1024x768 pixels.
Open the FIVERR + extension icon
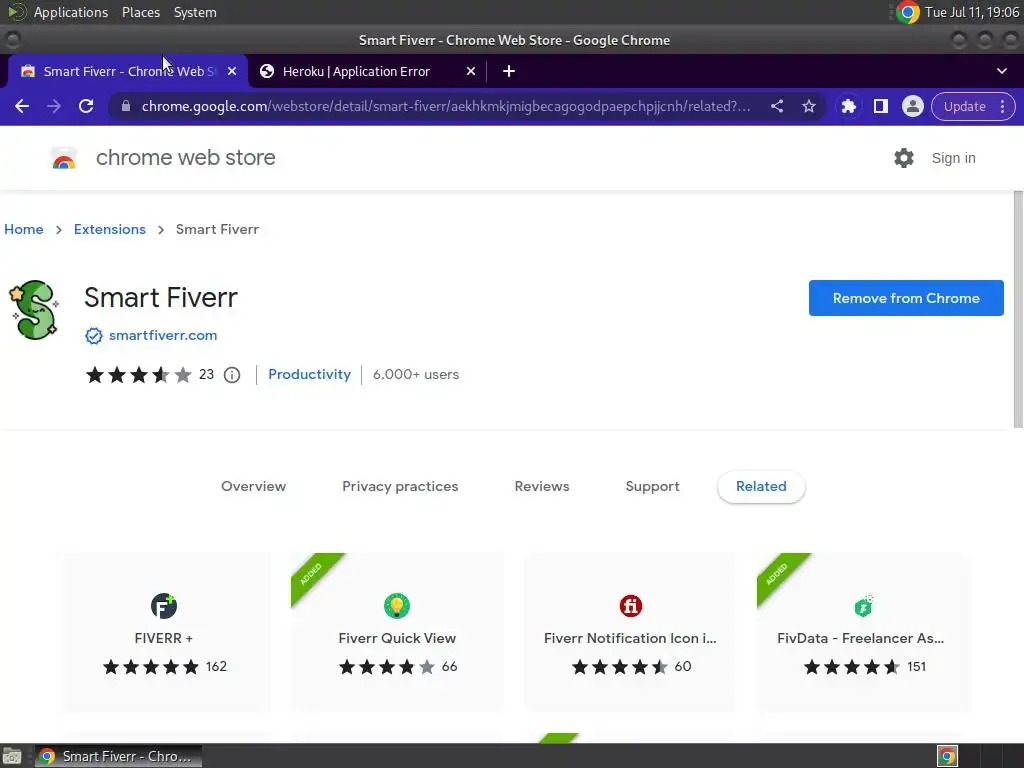click(x=164, y=606)
